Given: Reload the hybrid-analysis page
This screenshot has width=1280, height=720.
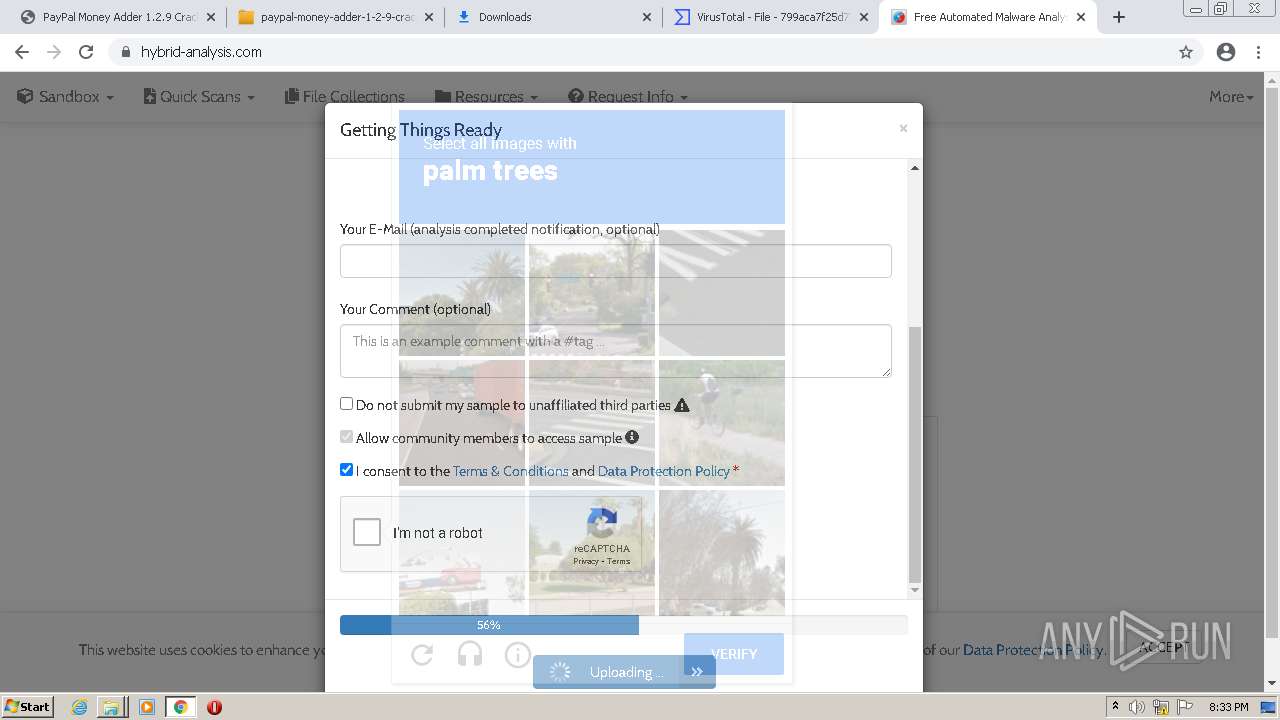Looking at the screenshot, I should tap(86, 52).
